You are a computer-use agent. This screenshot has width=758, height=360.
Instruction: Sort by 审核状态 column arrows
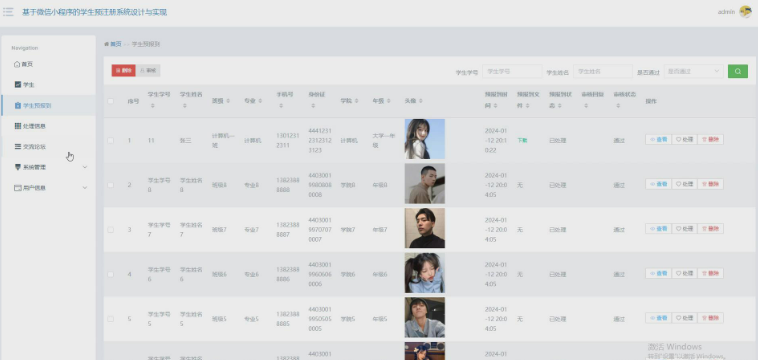[x=618, y=105]
